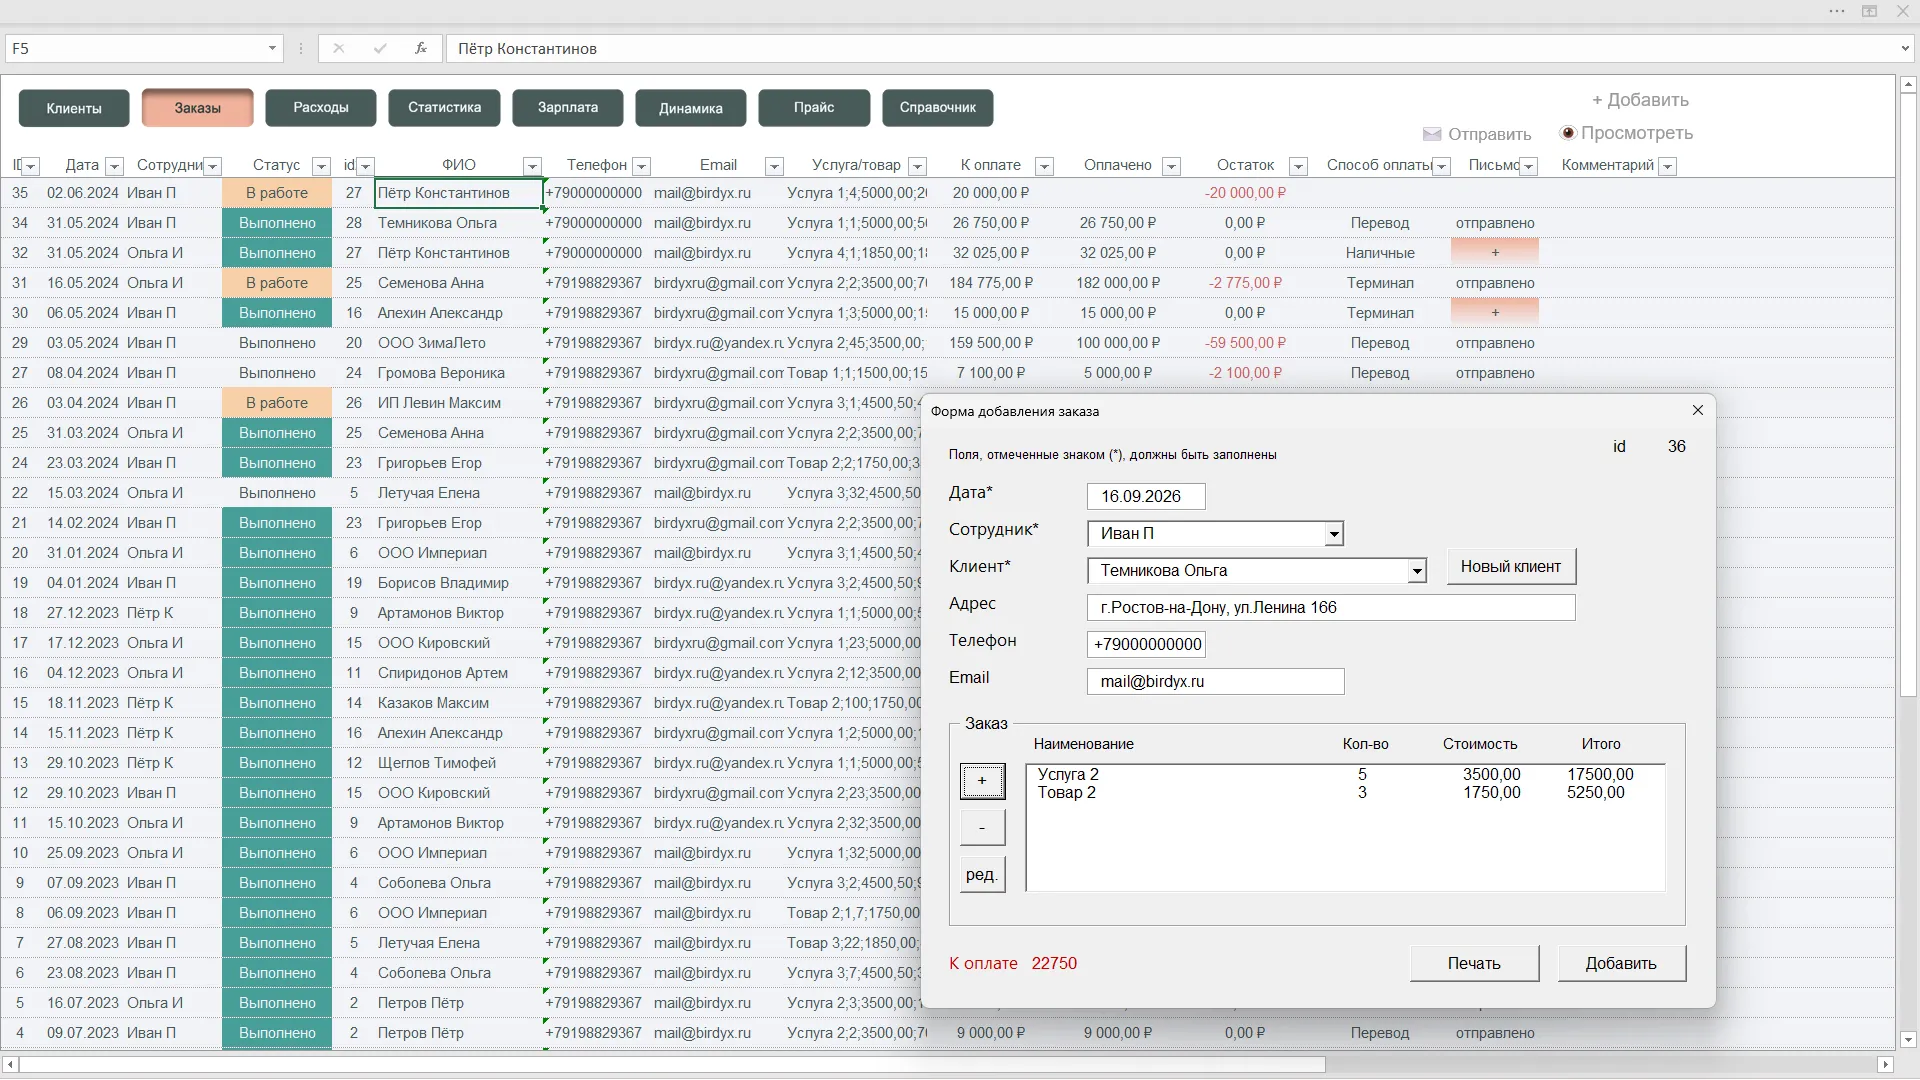Click the + Добавить link
The width and height of the screenshot is (1920, 1080).
coord(1640,100)
